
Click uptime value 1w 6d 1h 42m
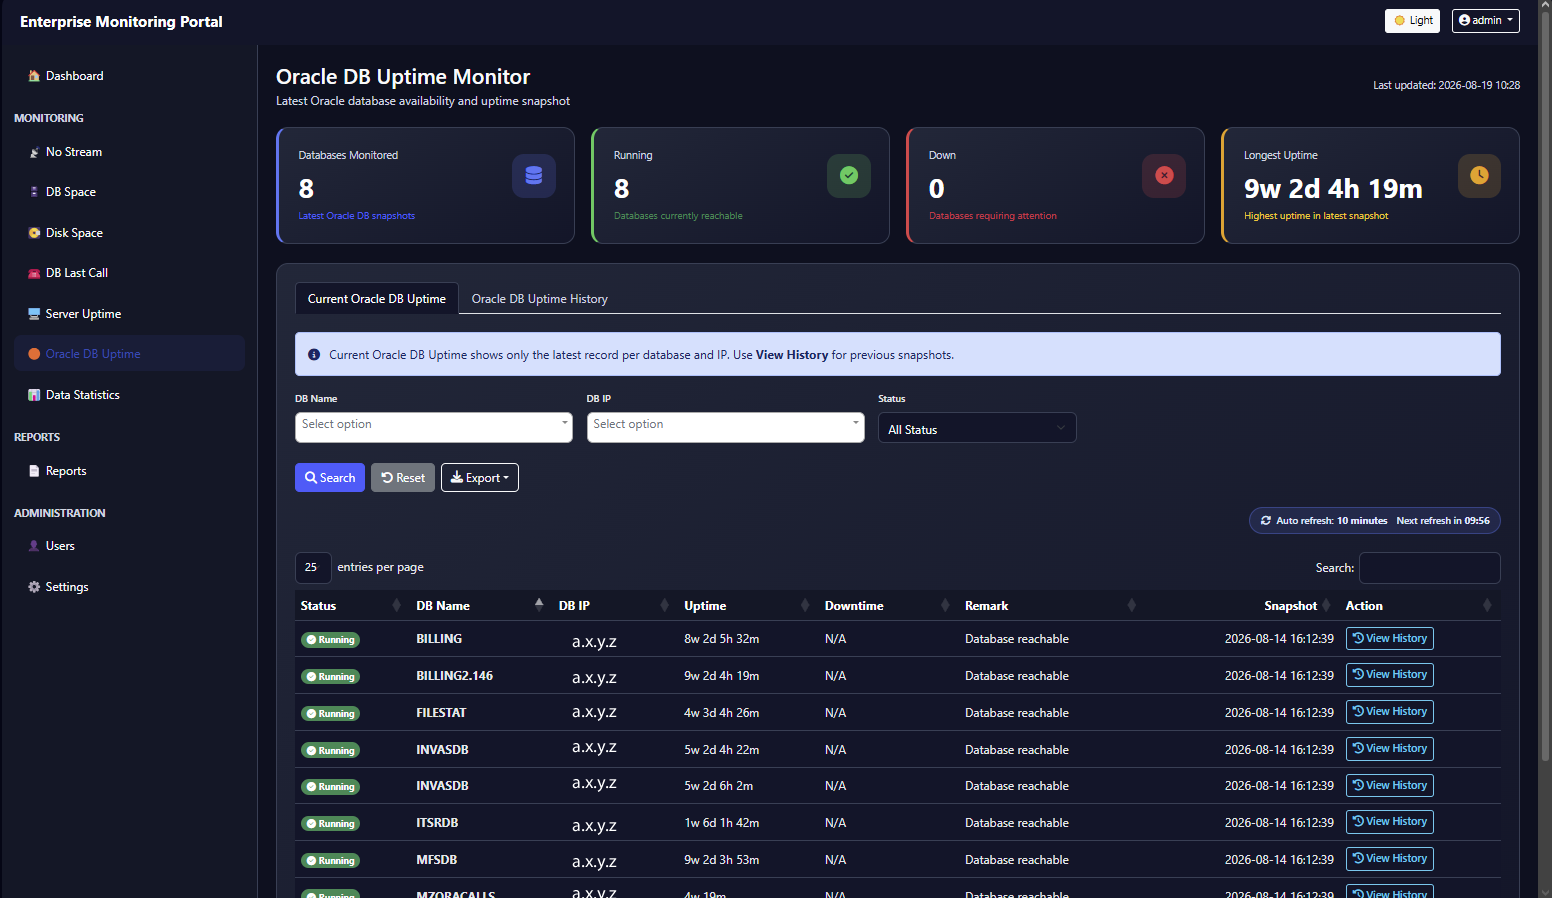point(722,823)
